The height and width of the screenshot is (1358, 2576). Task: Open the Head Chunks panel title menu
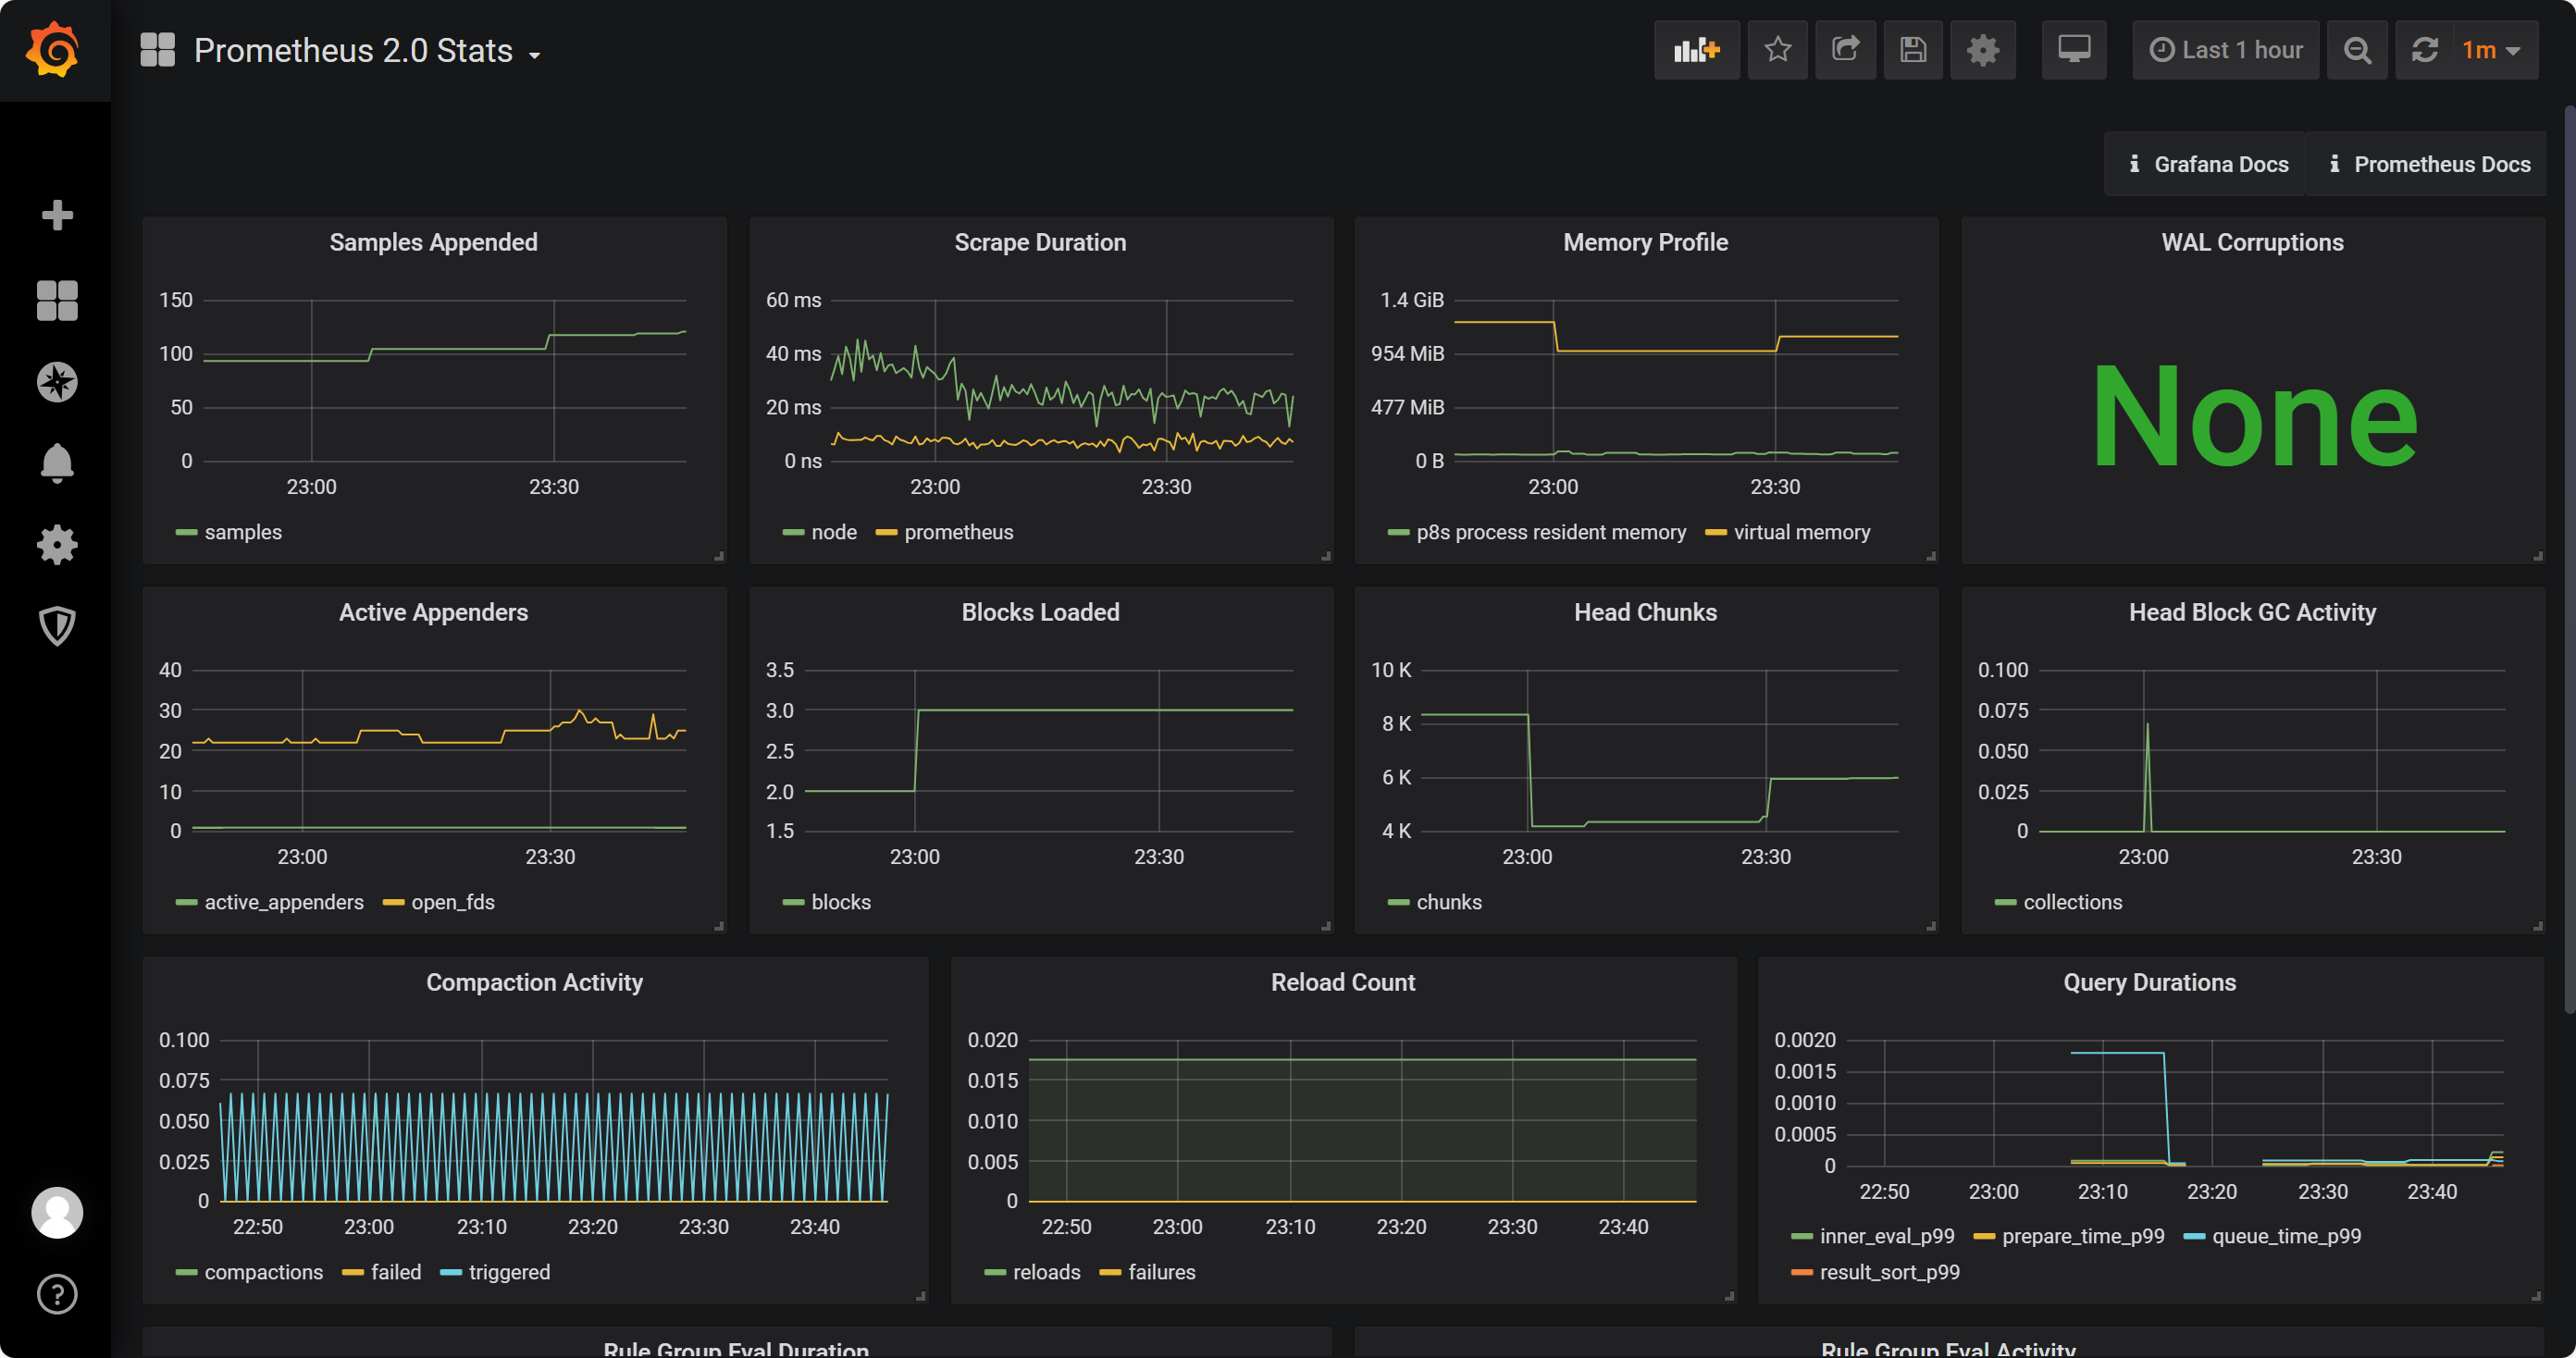(x=1645, y=613)
